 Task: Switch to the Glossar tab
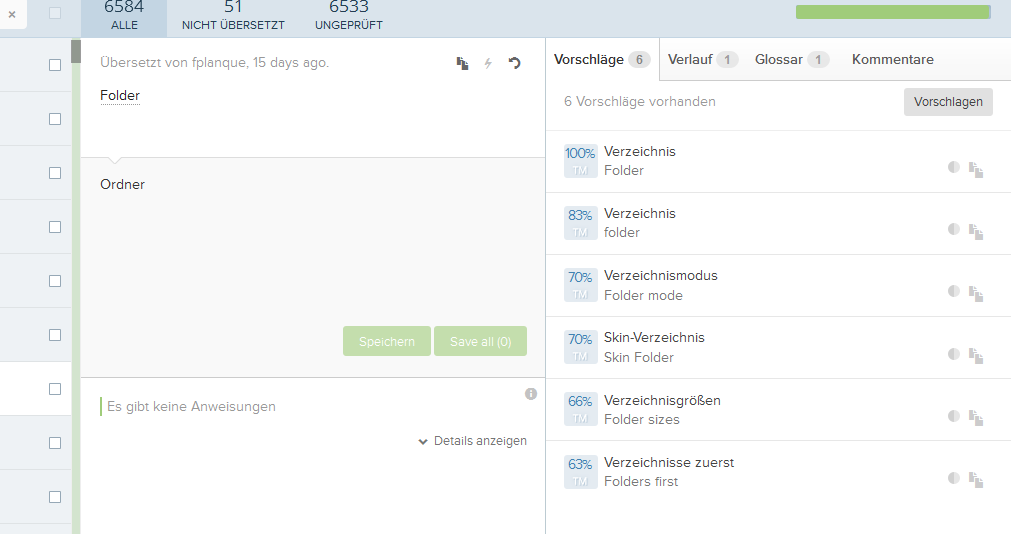(x=792, y=59)
